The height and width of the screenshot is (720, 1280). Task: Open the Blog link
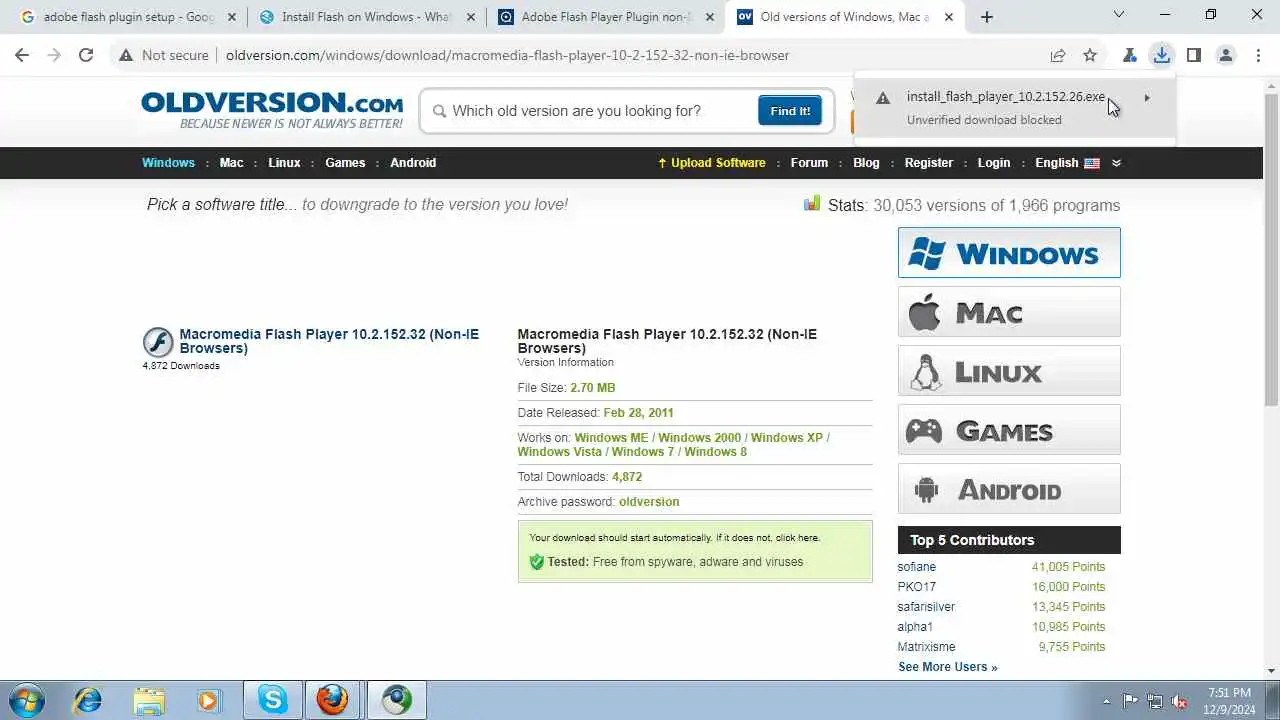[866, 162]
